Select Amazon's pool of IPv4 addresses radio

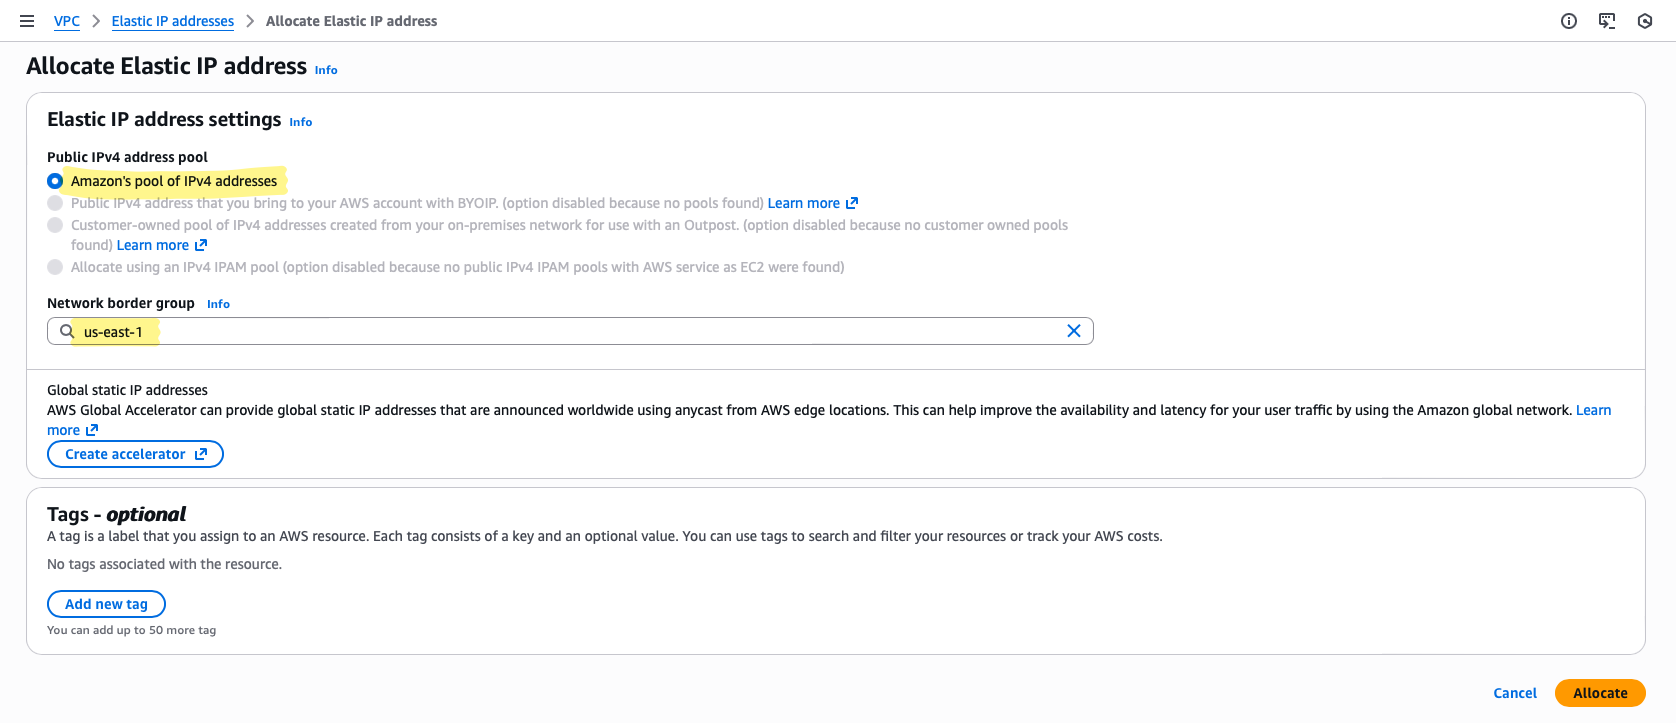tap(55, 181)
